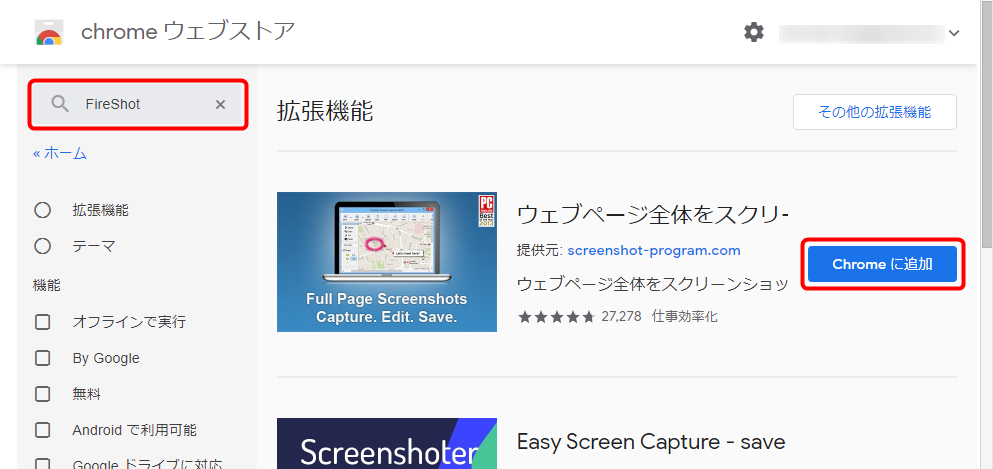Check the By Google checkbox

pyautogui.click(x=42, y=358)
